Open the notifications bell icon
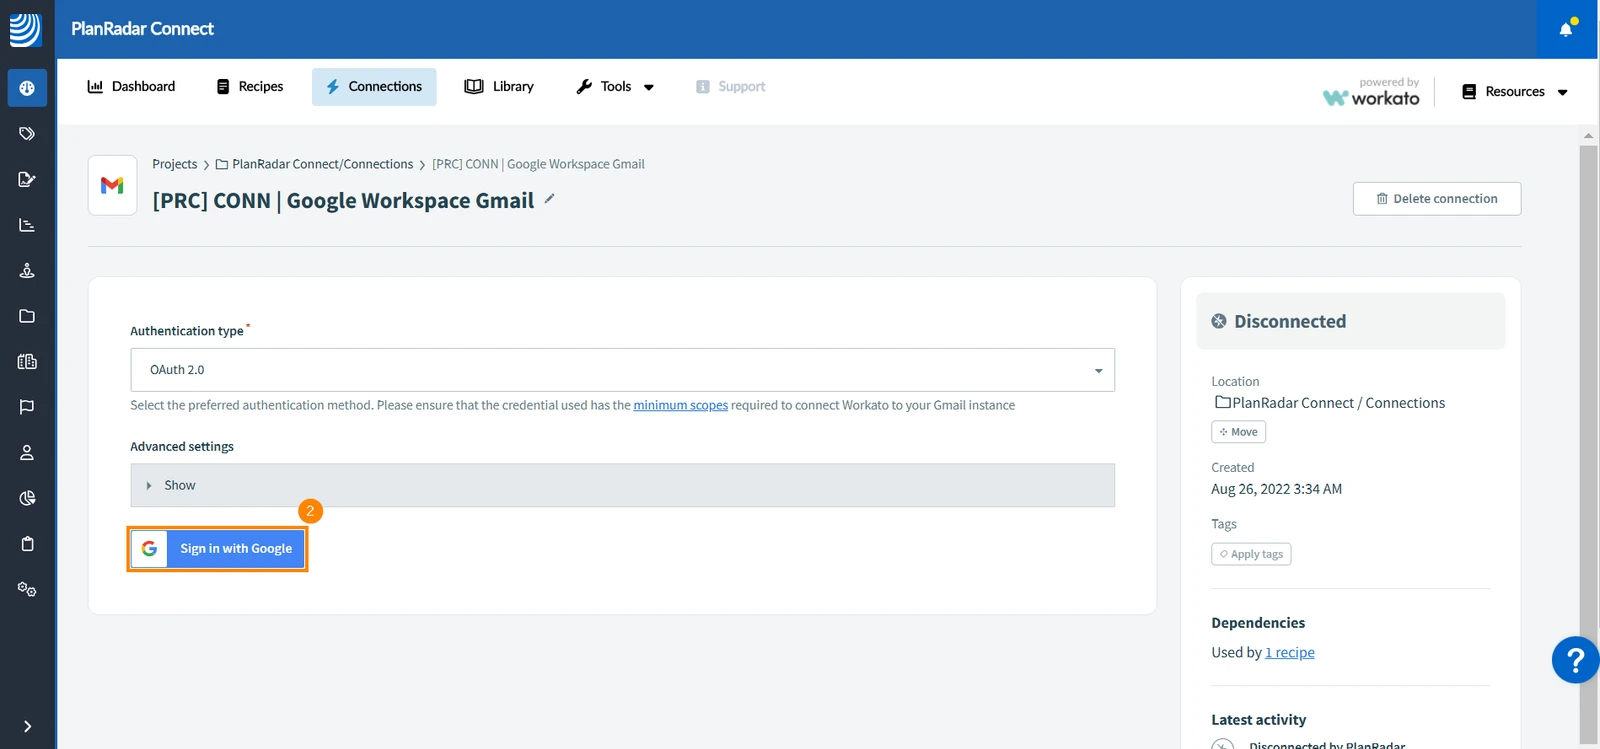The image size is (1600, 749). [x=1567, y=29]
